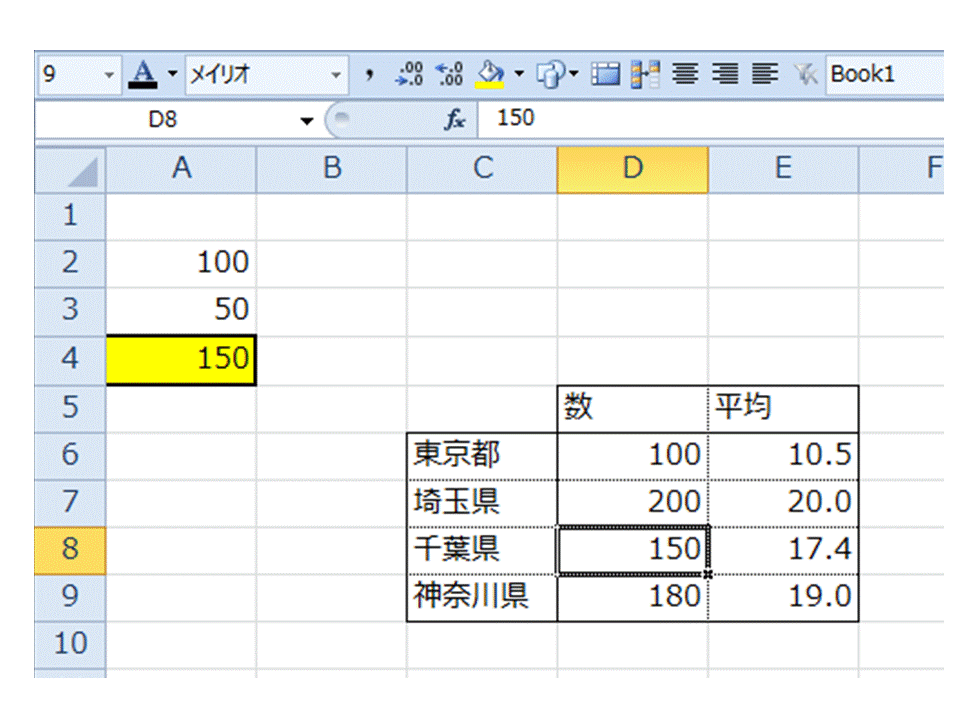Select the 東京都 cell

[x=482, y=456]
